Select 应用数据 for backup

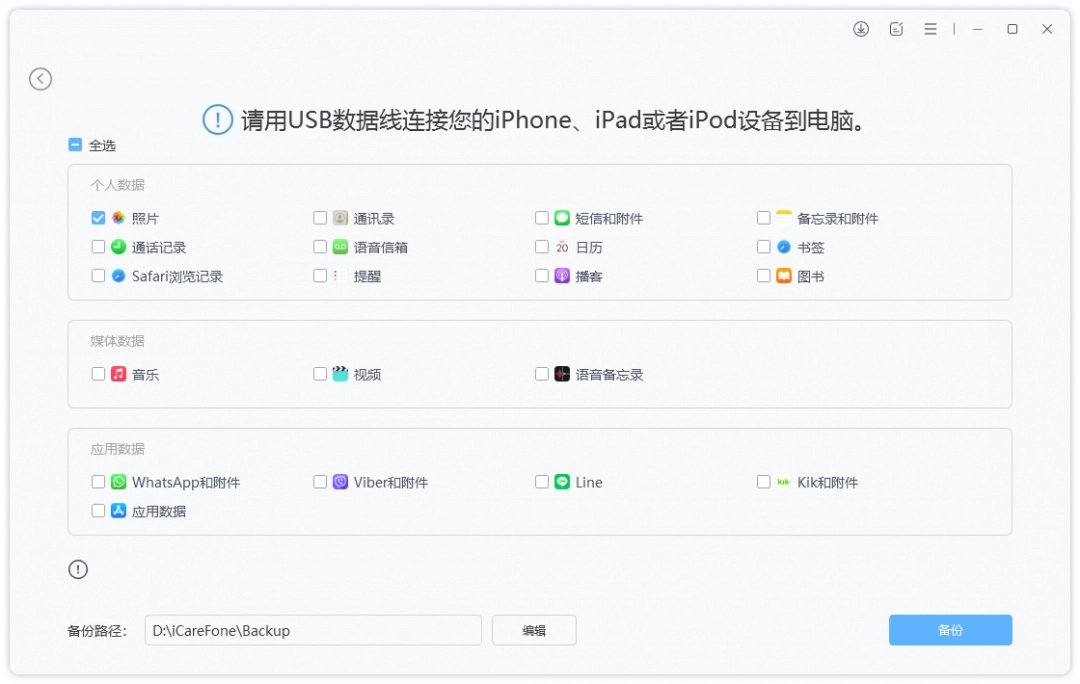[98, 510]
